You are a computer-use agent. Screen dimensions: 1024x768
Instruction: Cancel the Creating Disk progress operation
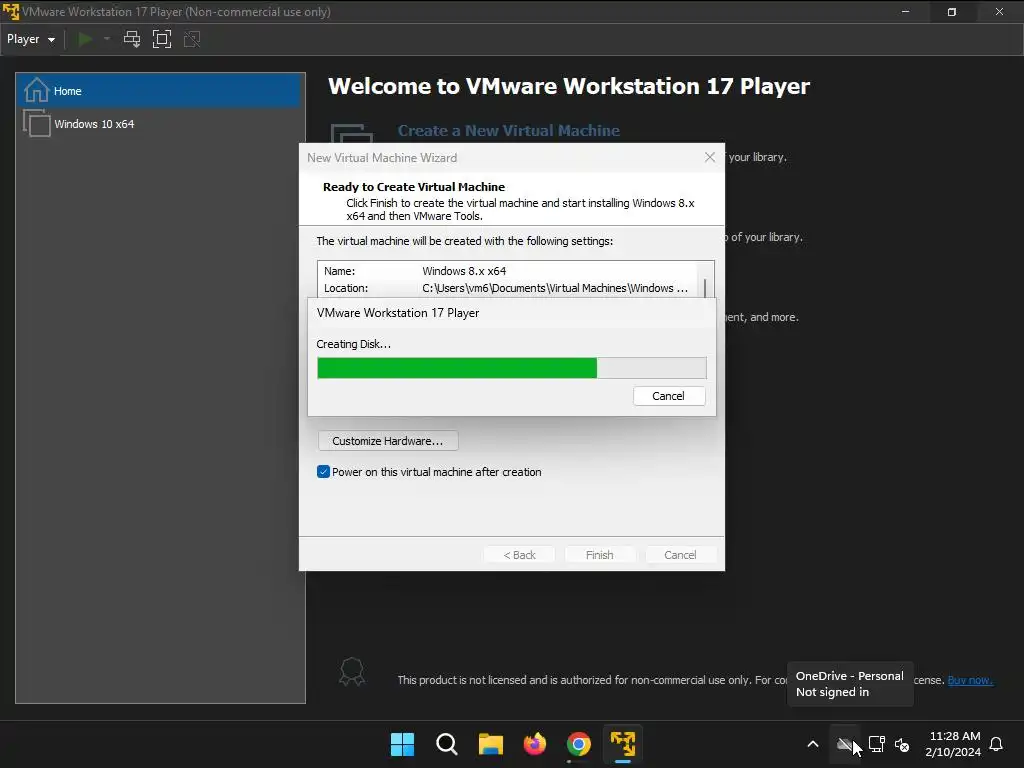click(669, 396)
